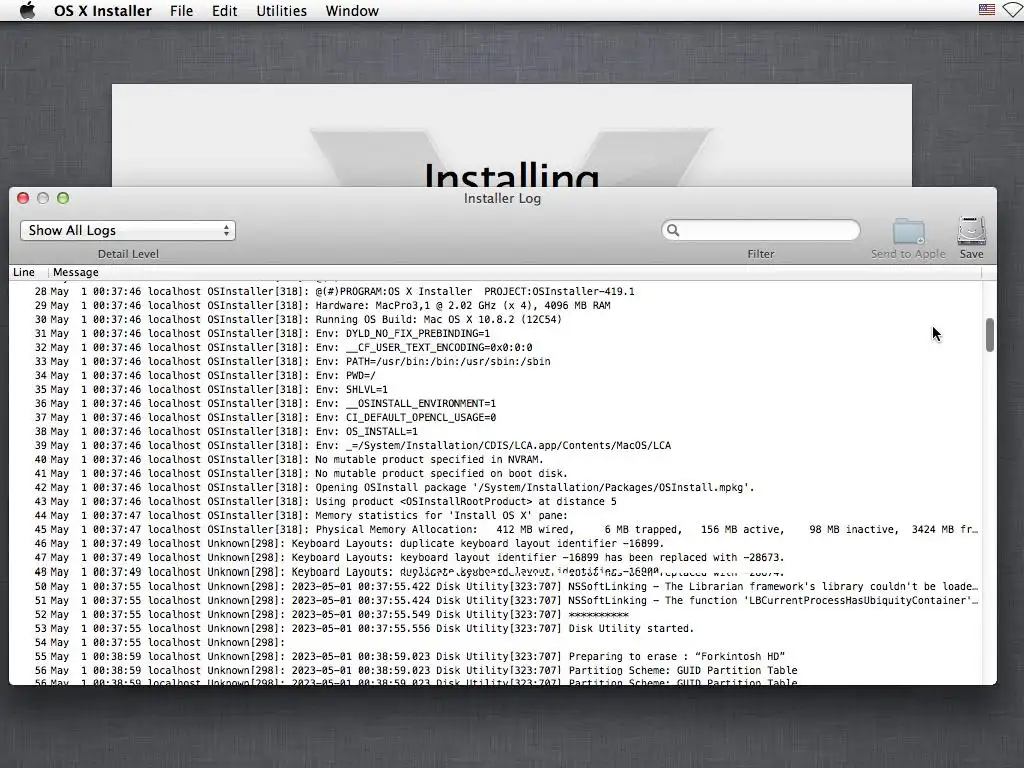Viewport: 1024px width, 768px height.
Task: Click the Installing heading in the background window
Action: coord(511,174)
